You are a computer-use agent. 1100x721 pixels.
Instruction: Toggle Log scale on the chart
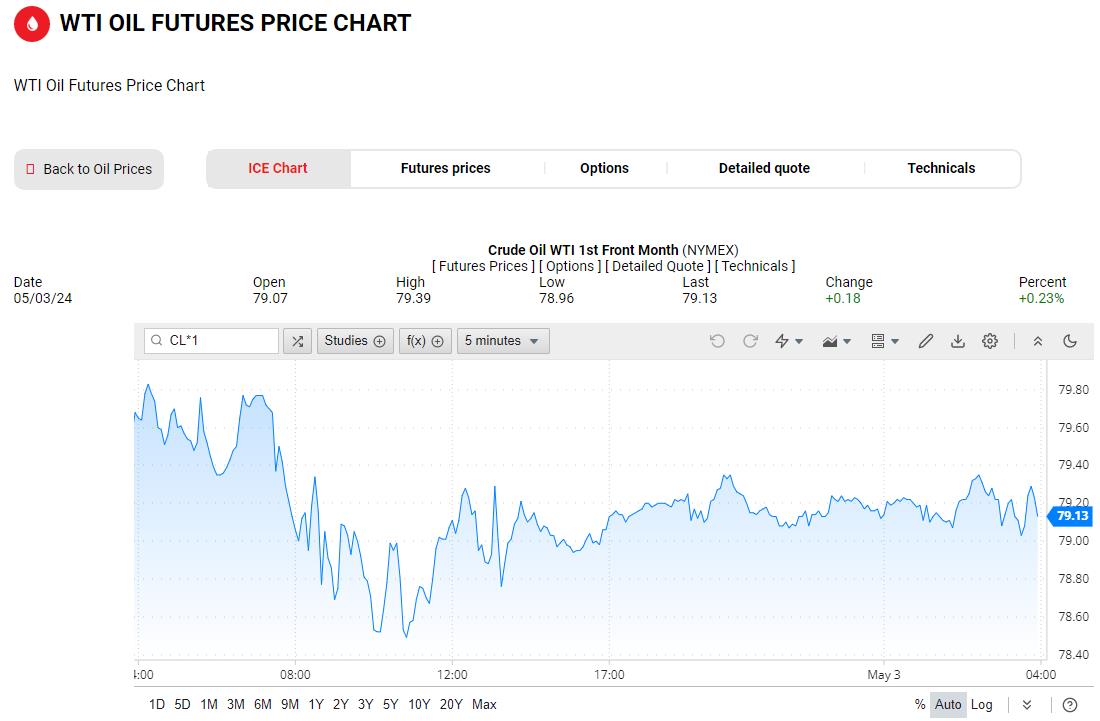pyautogui.click(x=981, y=704)
